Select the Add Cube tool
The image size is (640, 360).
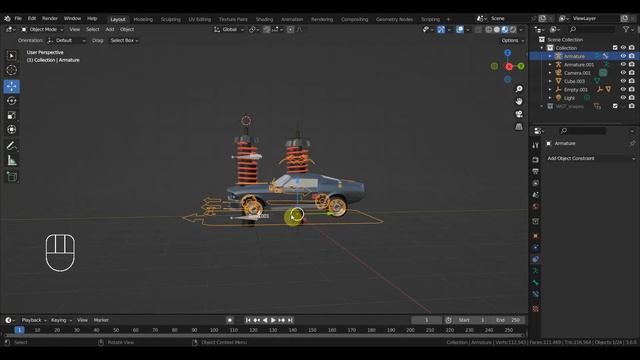coord(11,176)
